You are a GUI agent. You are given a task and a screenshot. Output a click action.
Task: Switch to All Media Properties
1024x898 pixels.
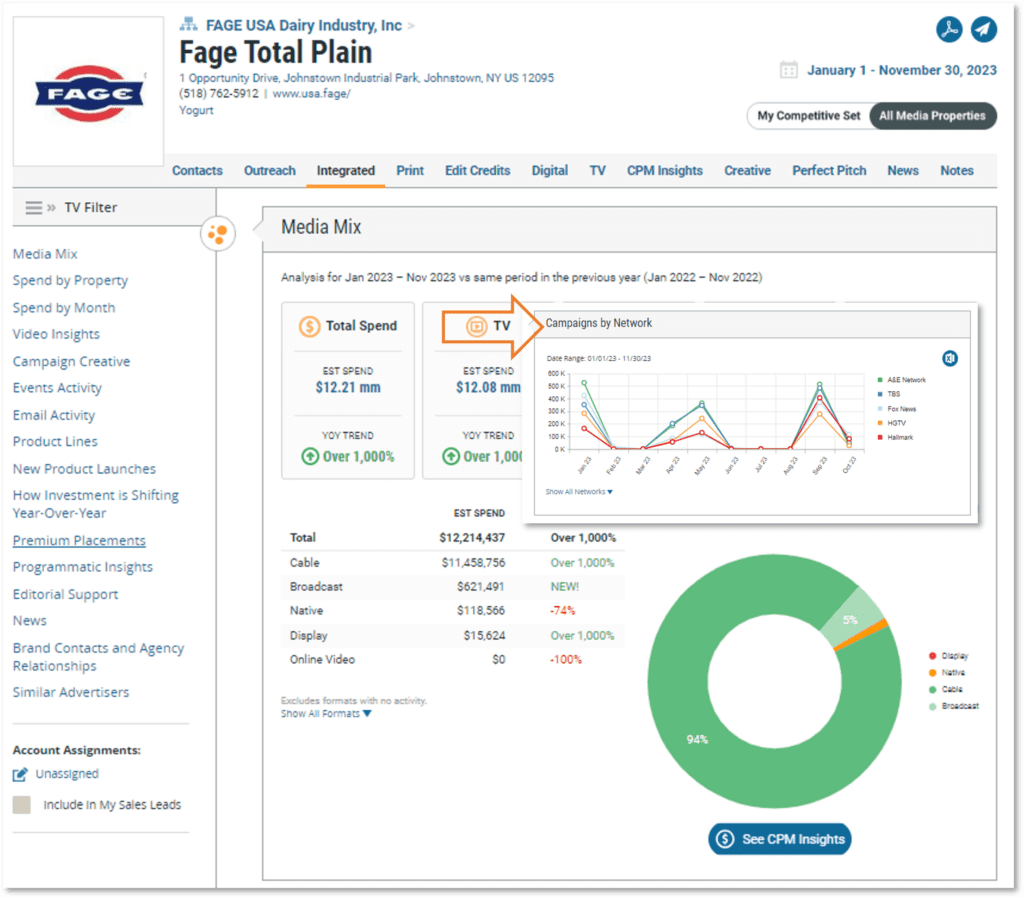point(932,116)
